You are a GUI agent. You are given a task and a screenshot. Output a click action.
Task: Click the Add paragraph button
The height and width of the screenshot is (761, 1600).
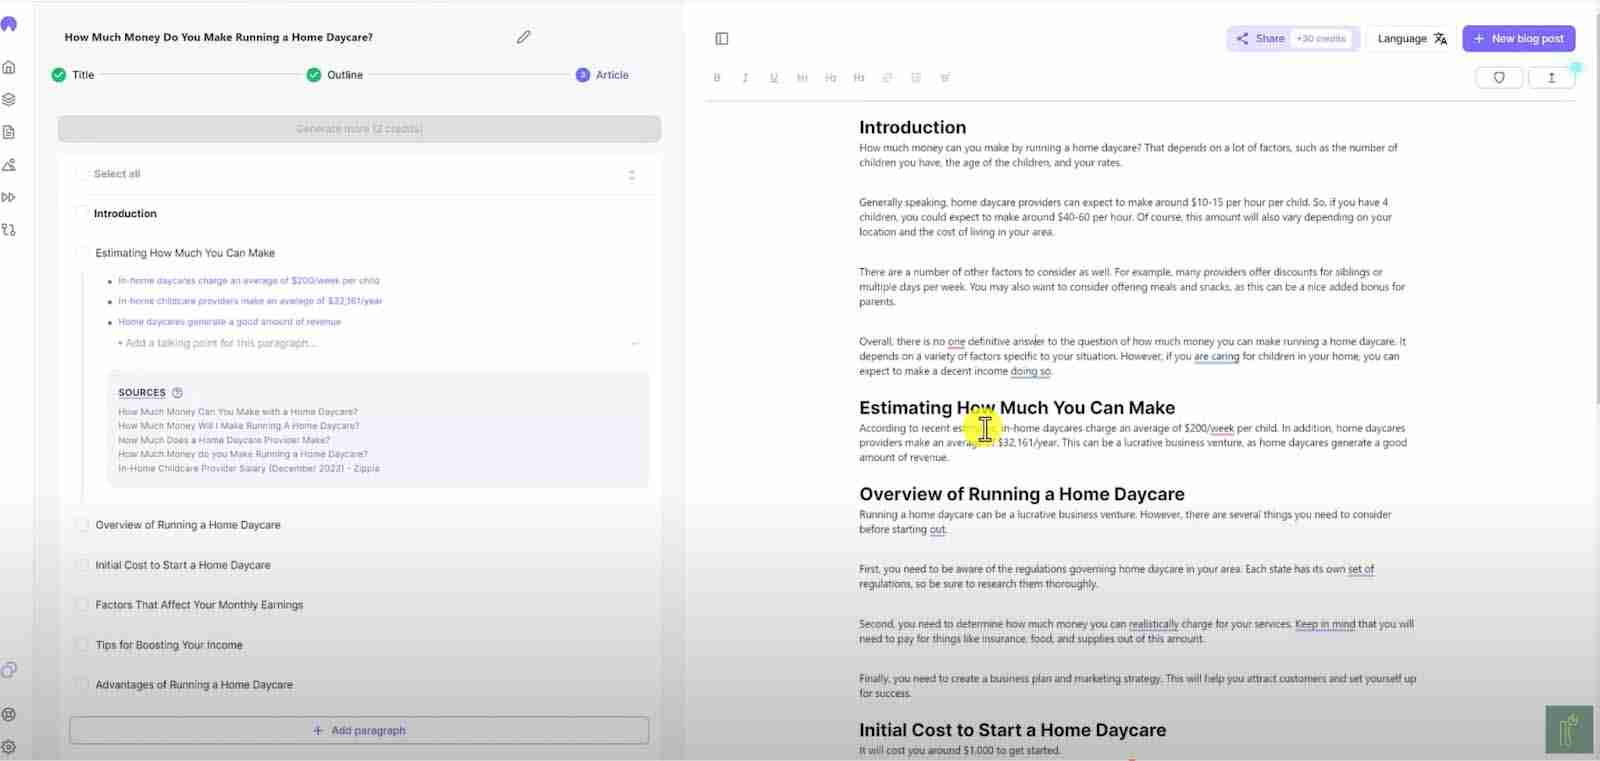point(359,731)
